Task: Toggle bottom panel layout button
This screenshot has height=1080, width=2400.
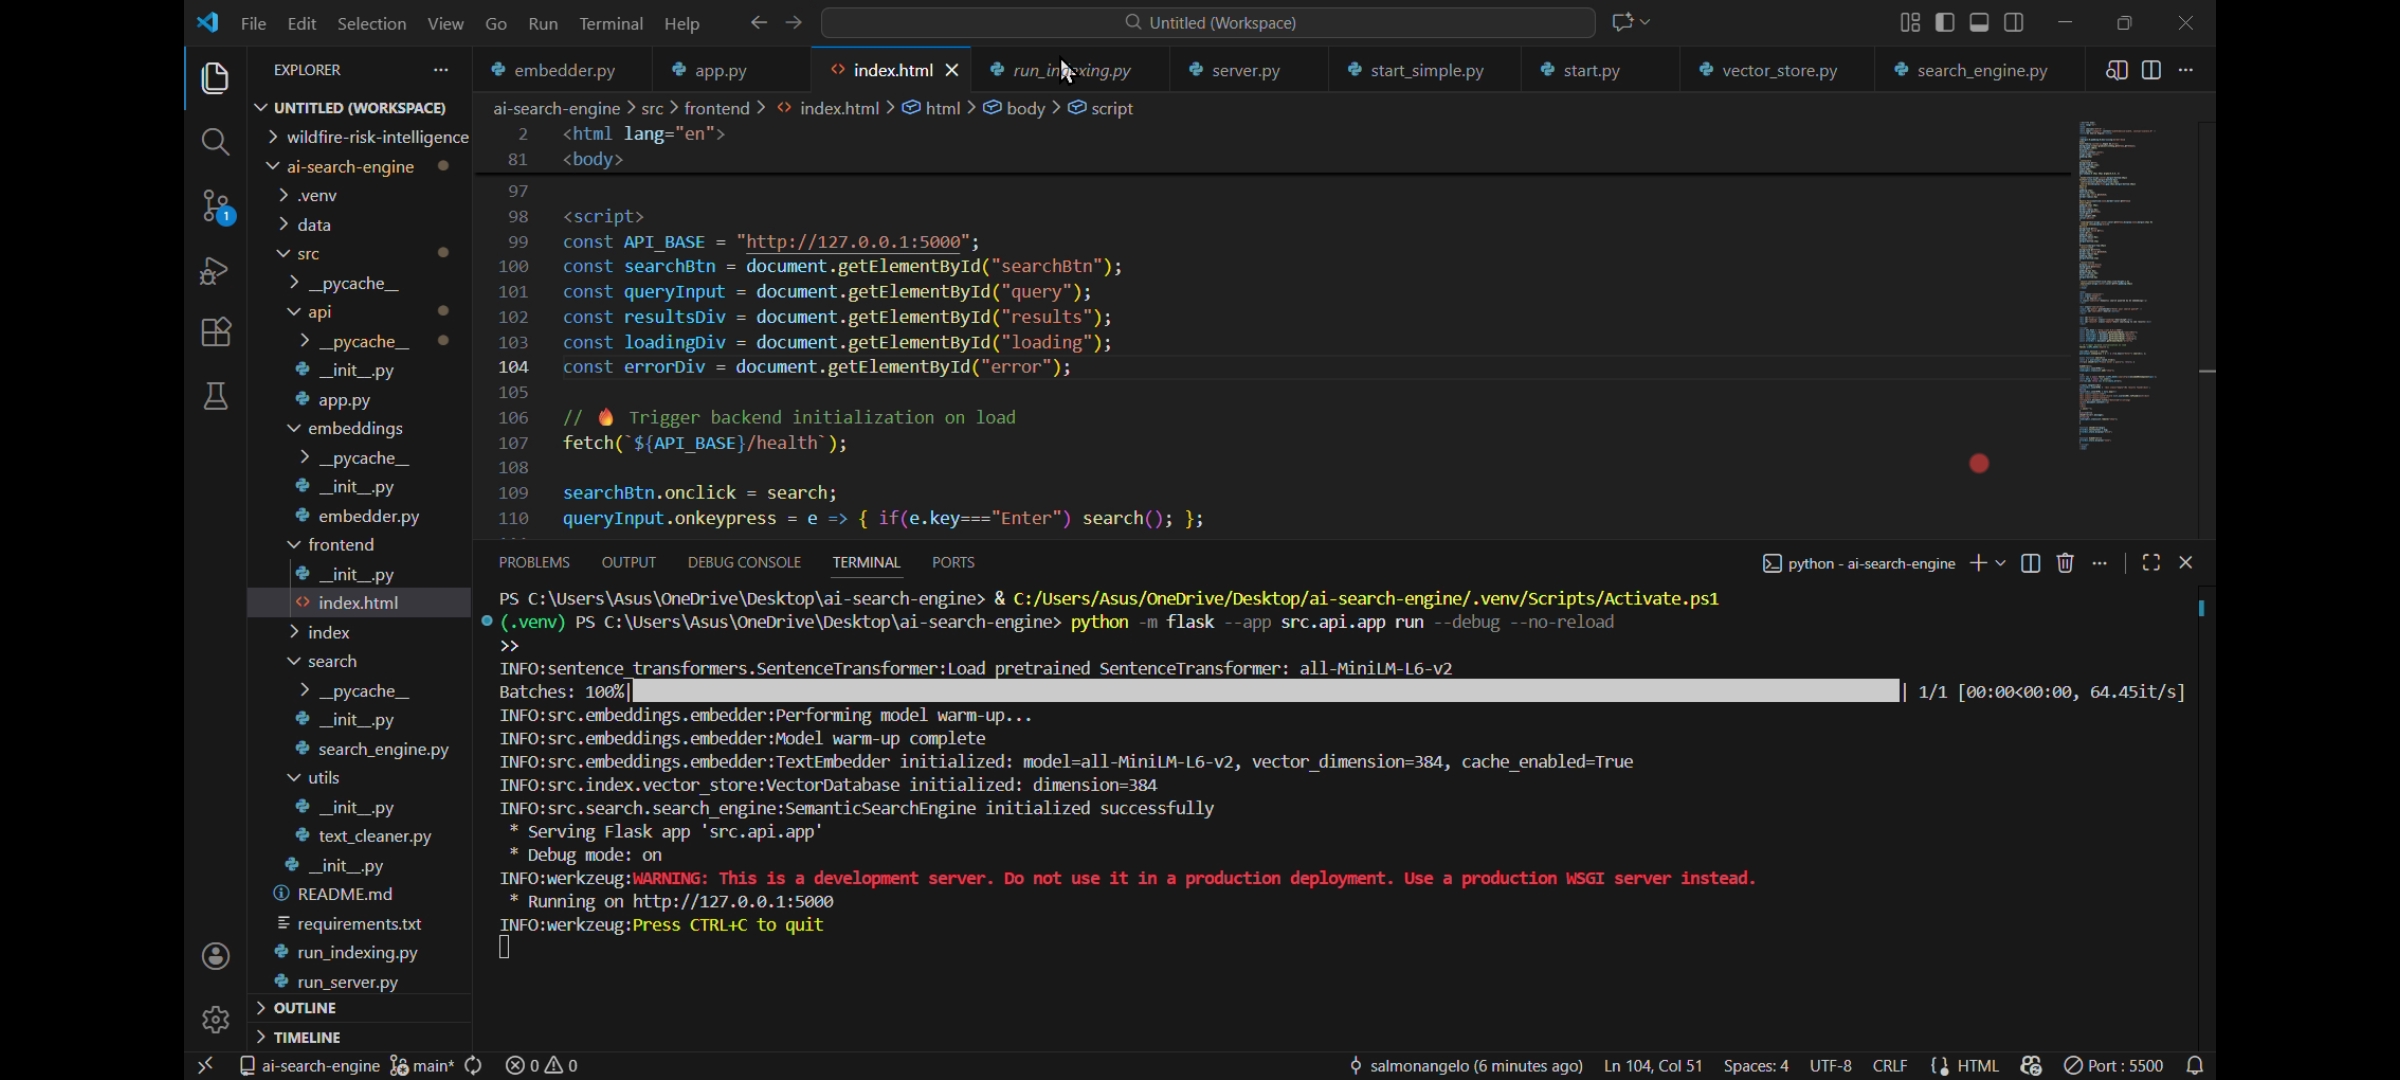Action: click(1979, 23)
